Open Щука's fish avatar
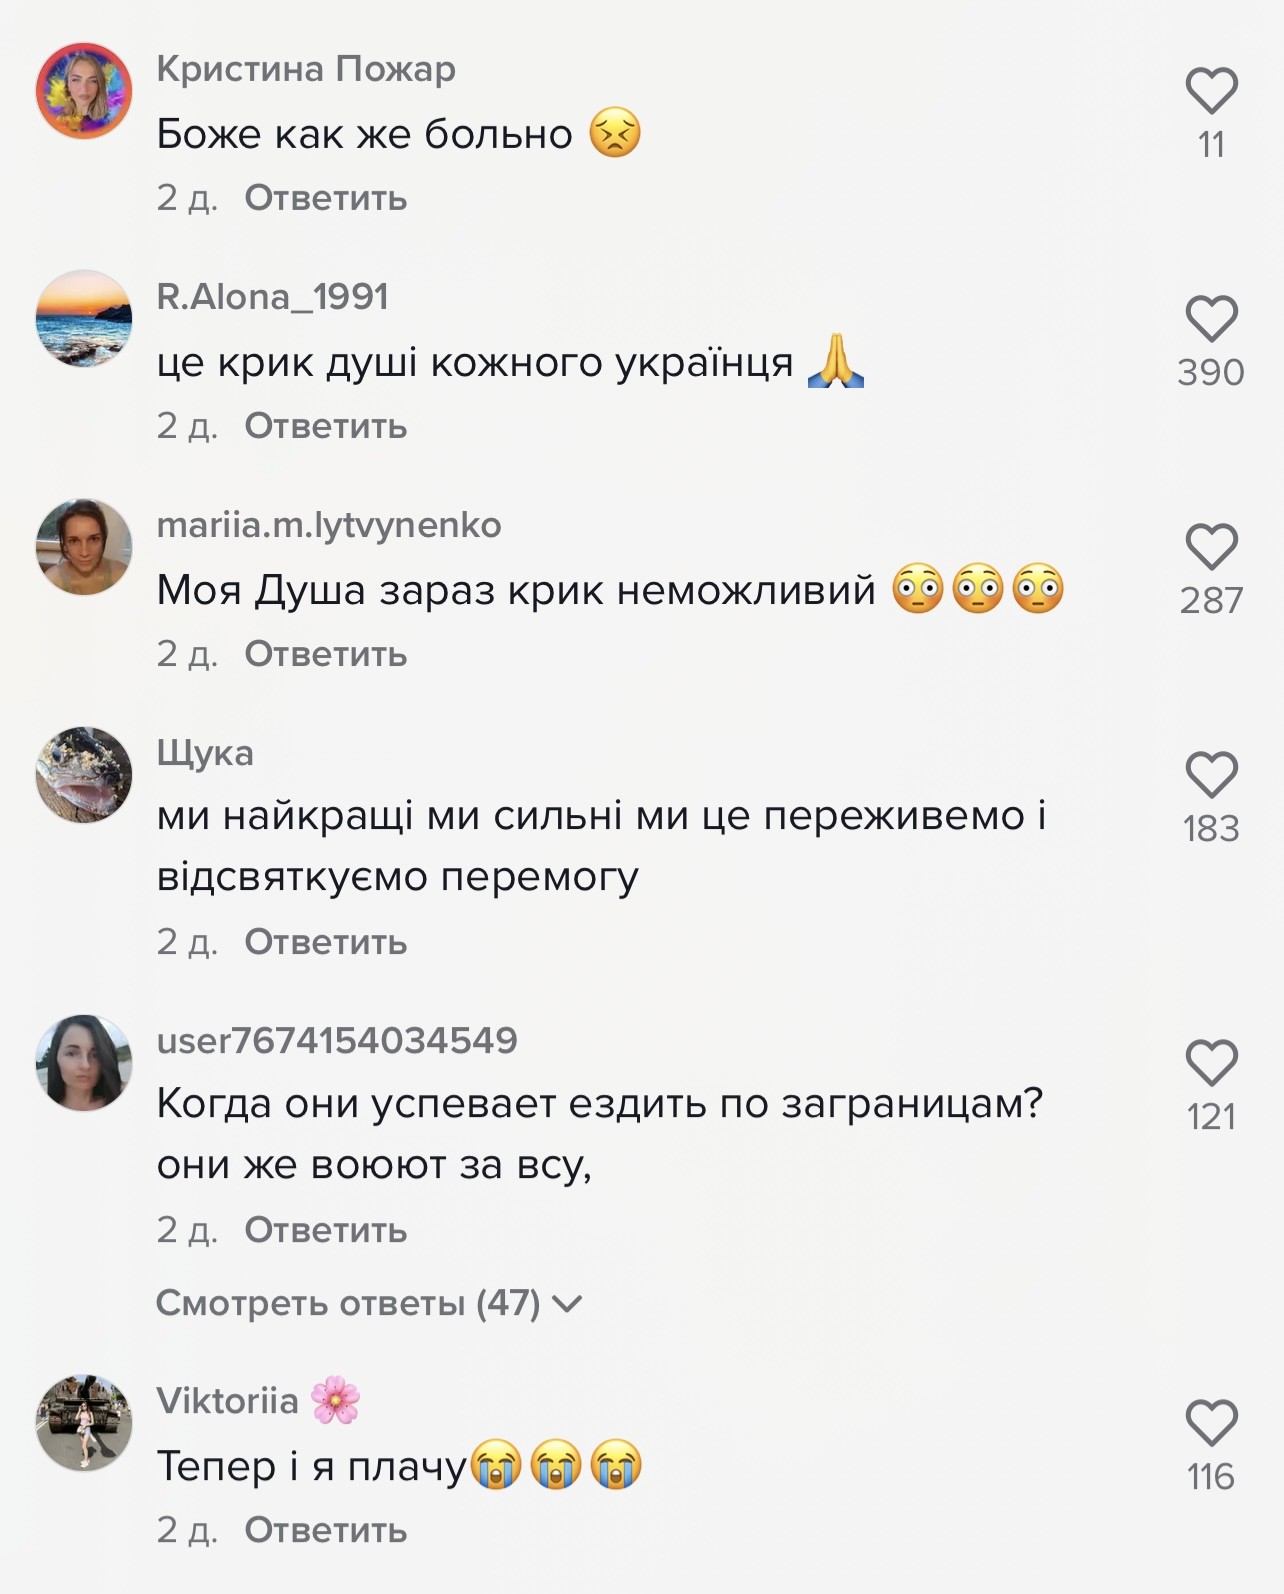Image resolution: width=1284 pixels, height=1594 pixels. tap(84, 775)
